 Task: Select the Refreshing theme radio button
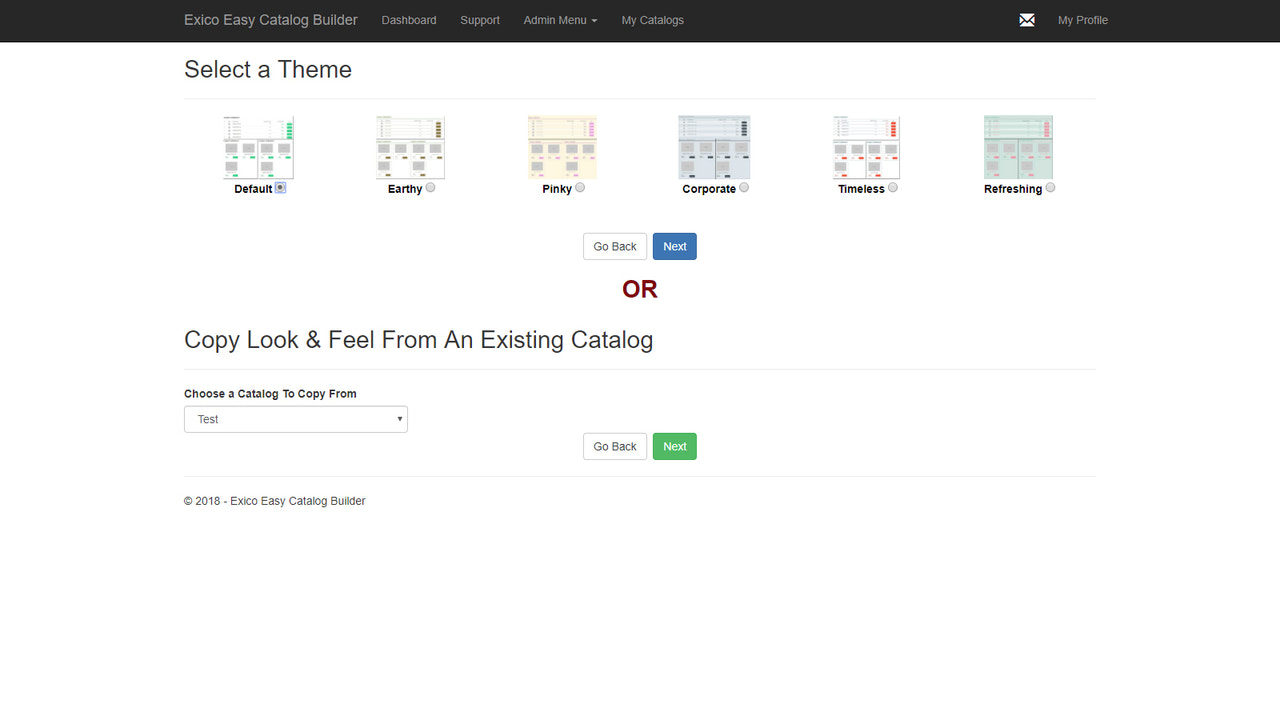point(1050,187)
